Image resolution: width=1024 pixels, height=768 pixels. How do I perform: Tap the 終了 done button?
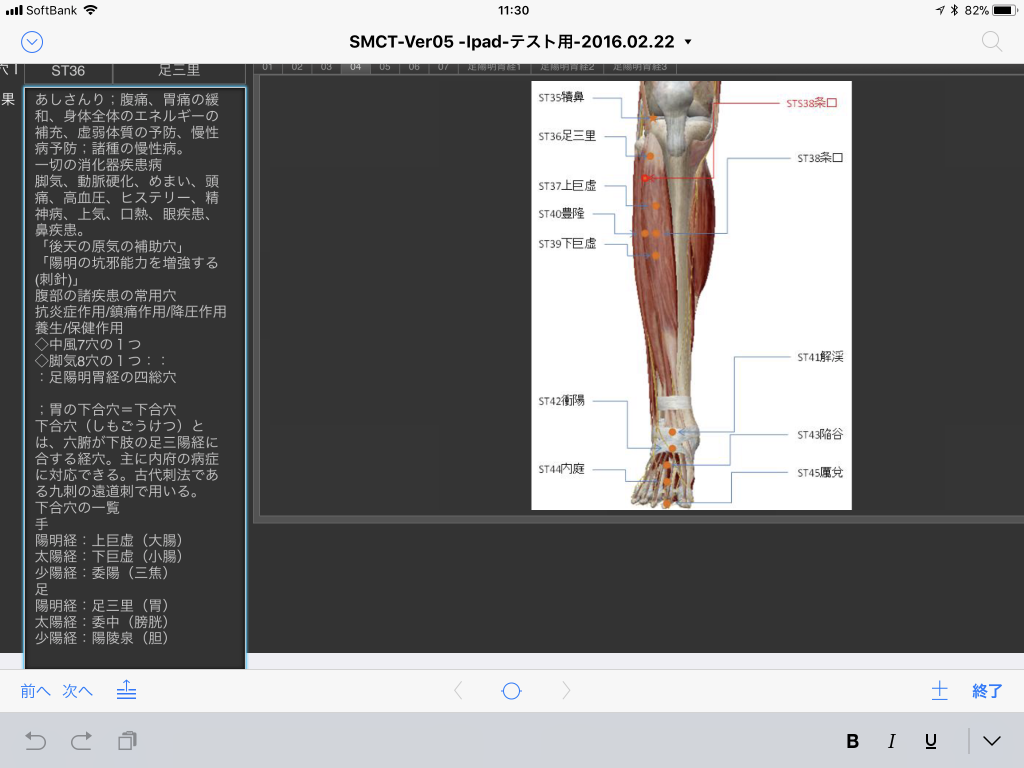pos(987,690)
